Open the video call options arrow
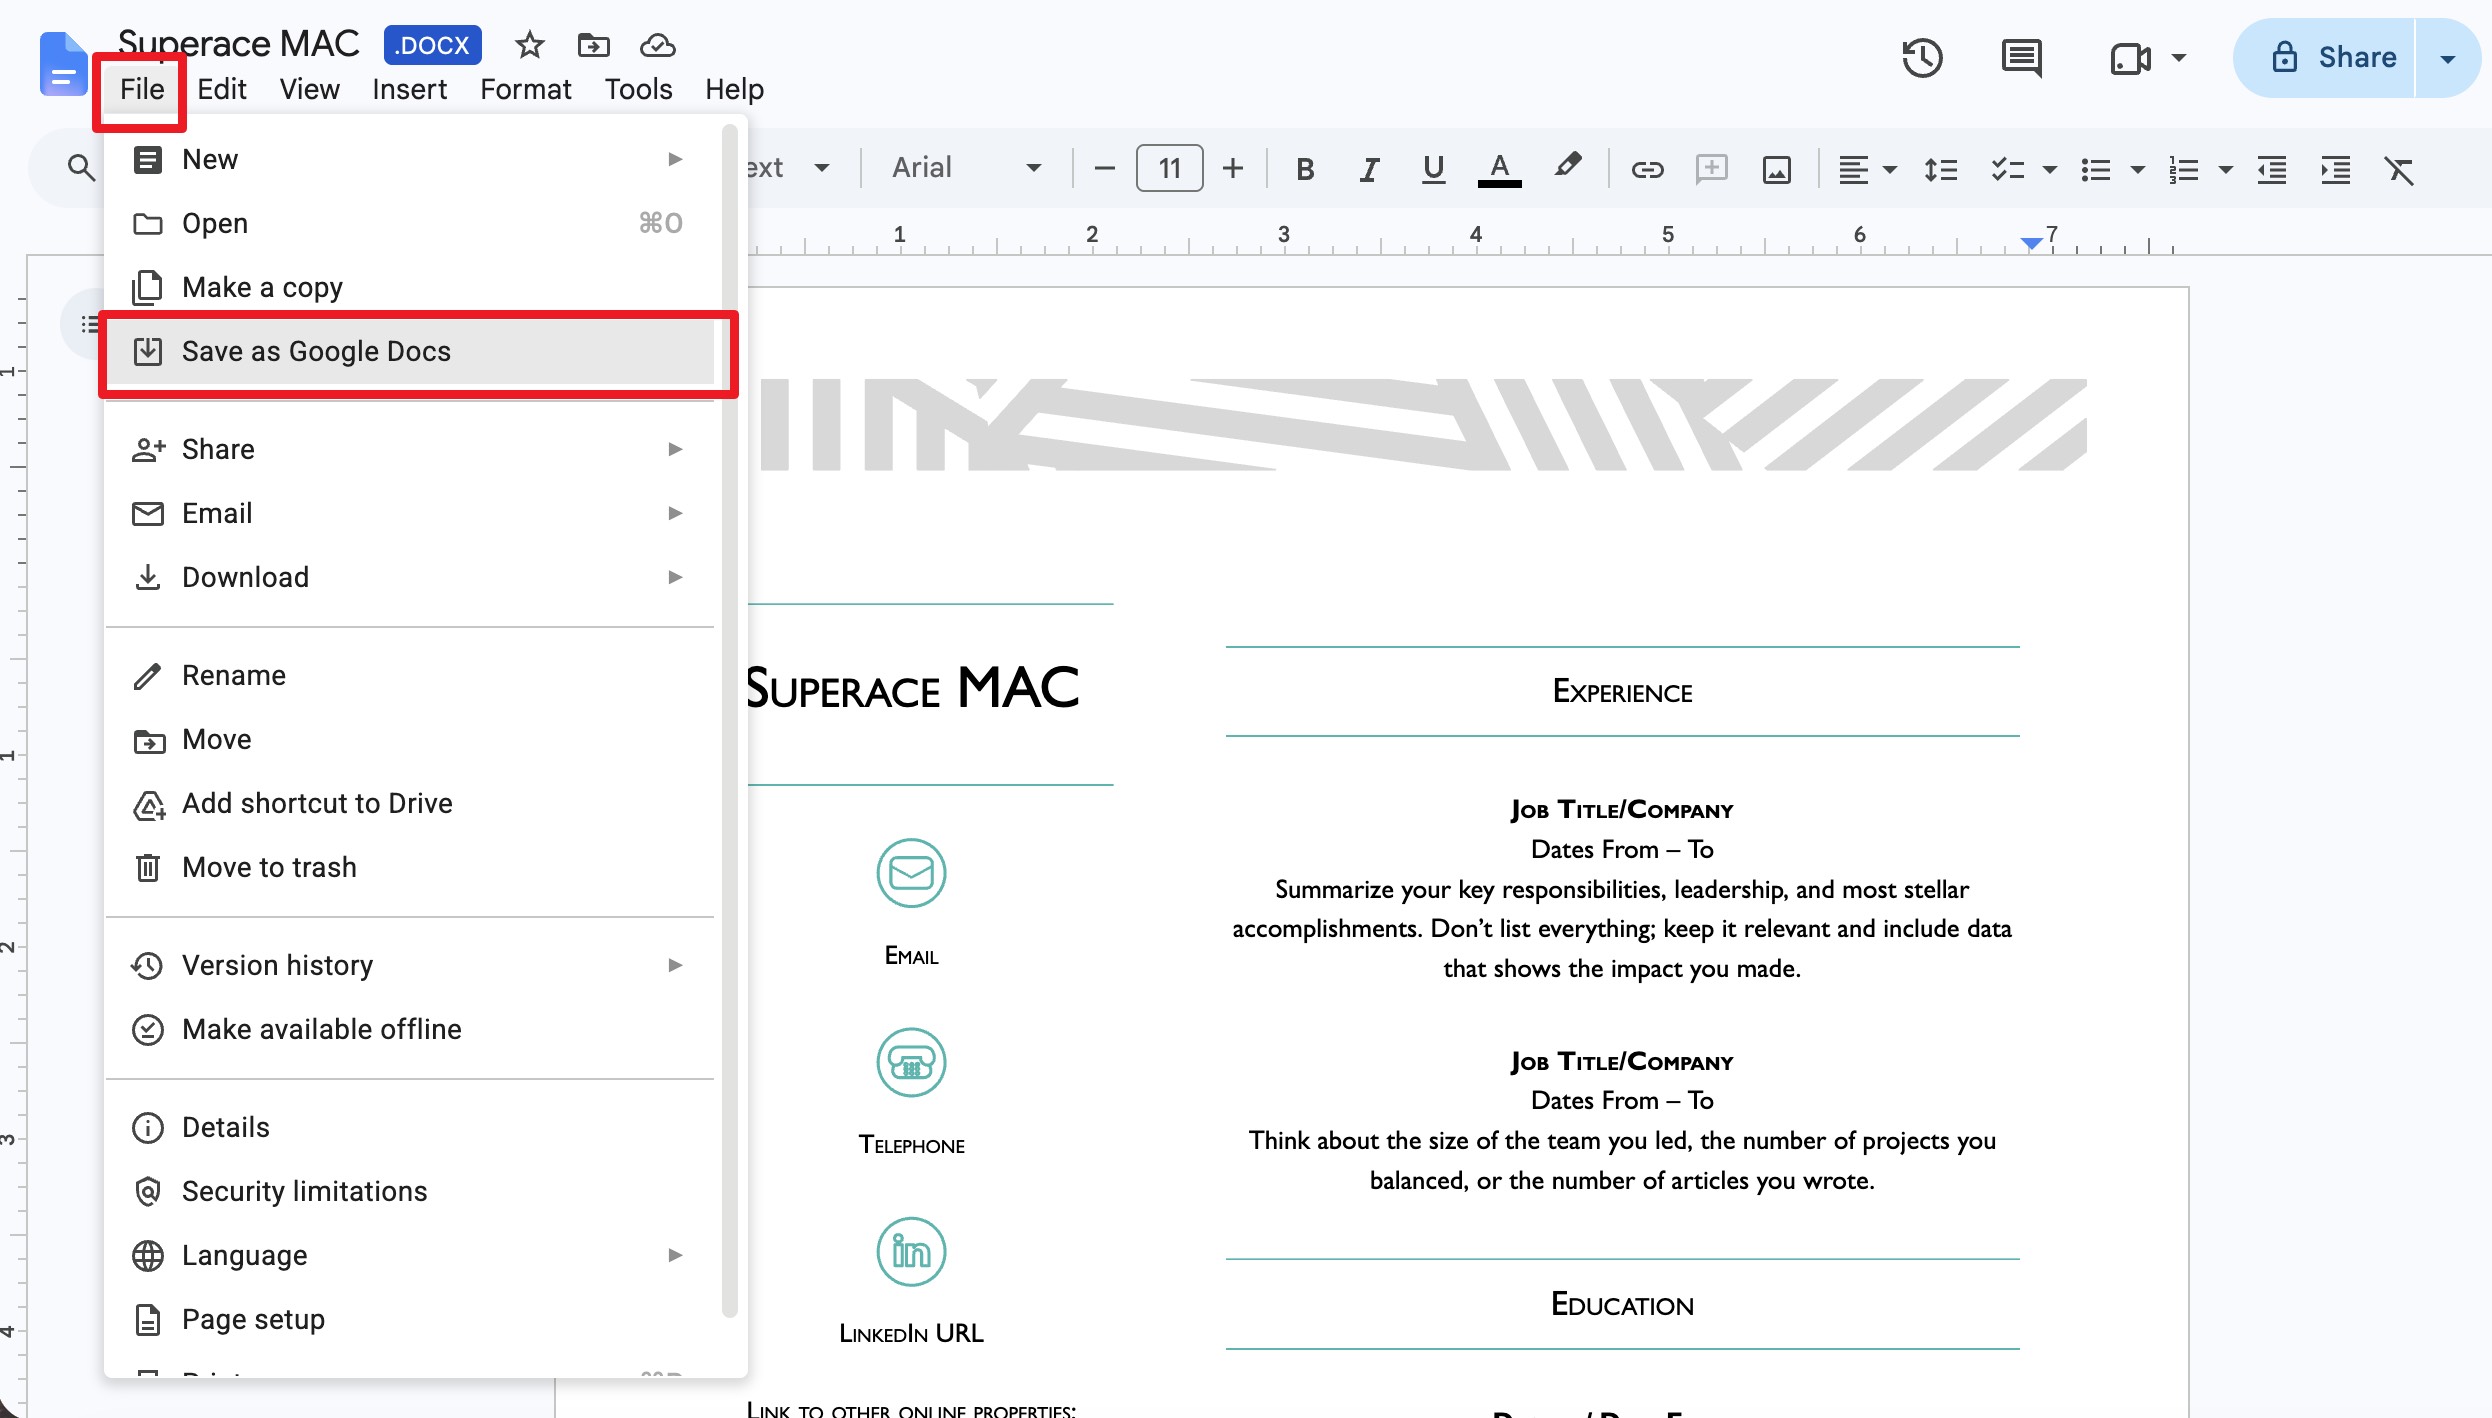The height and width of the screenshot is (1418, 2492). 2178,58
